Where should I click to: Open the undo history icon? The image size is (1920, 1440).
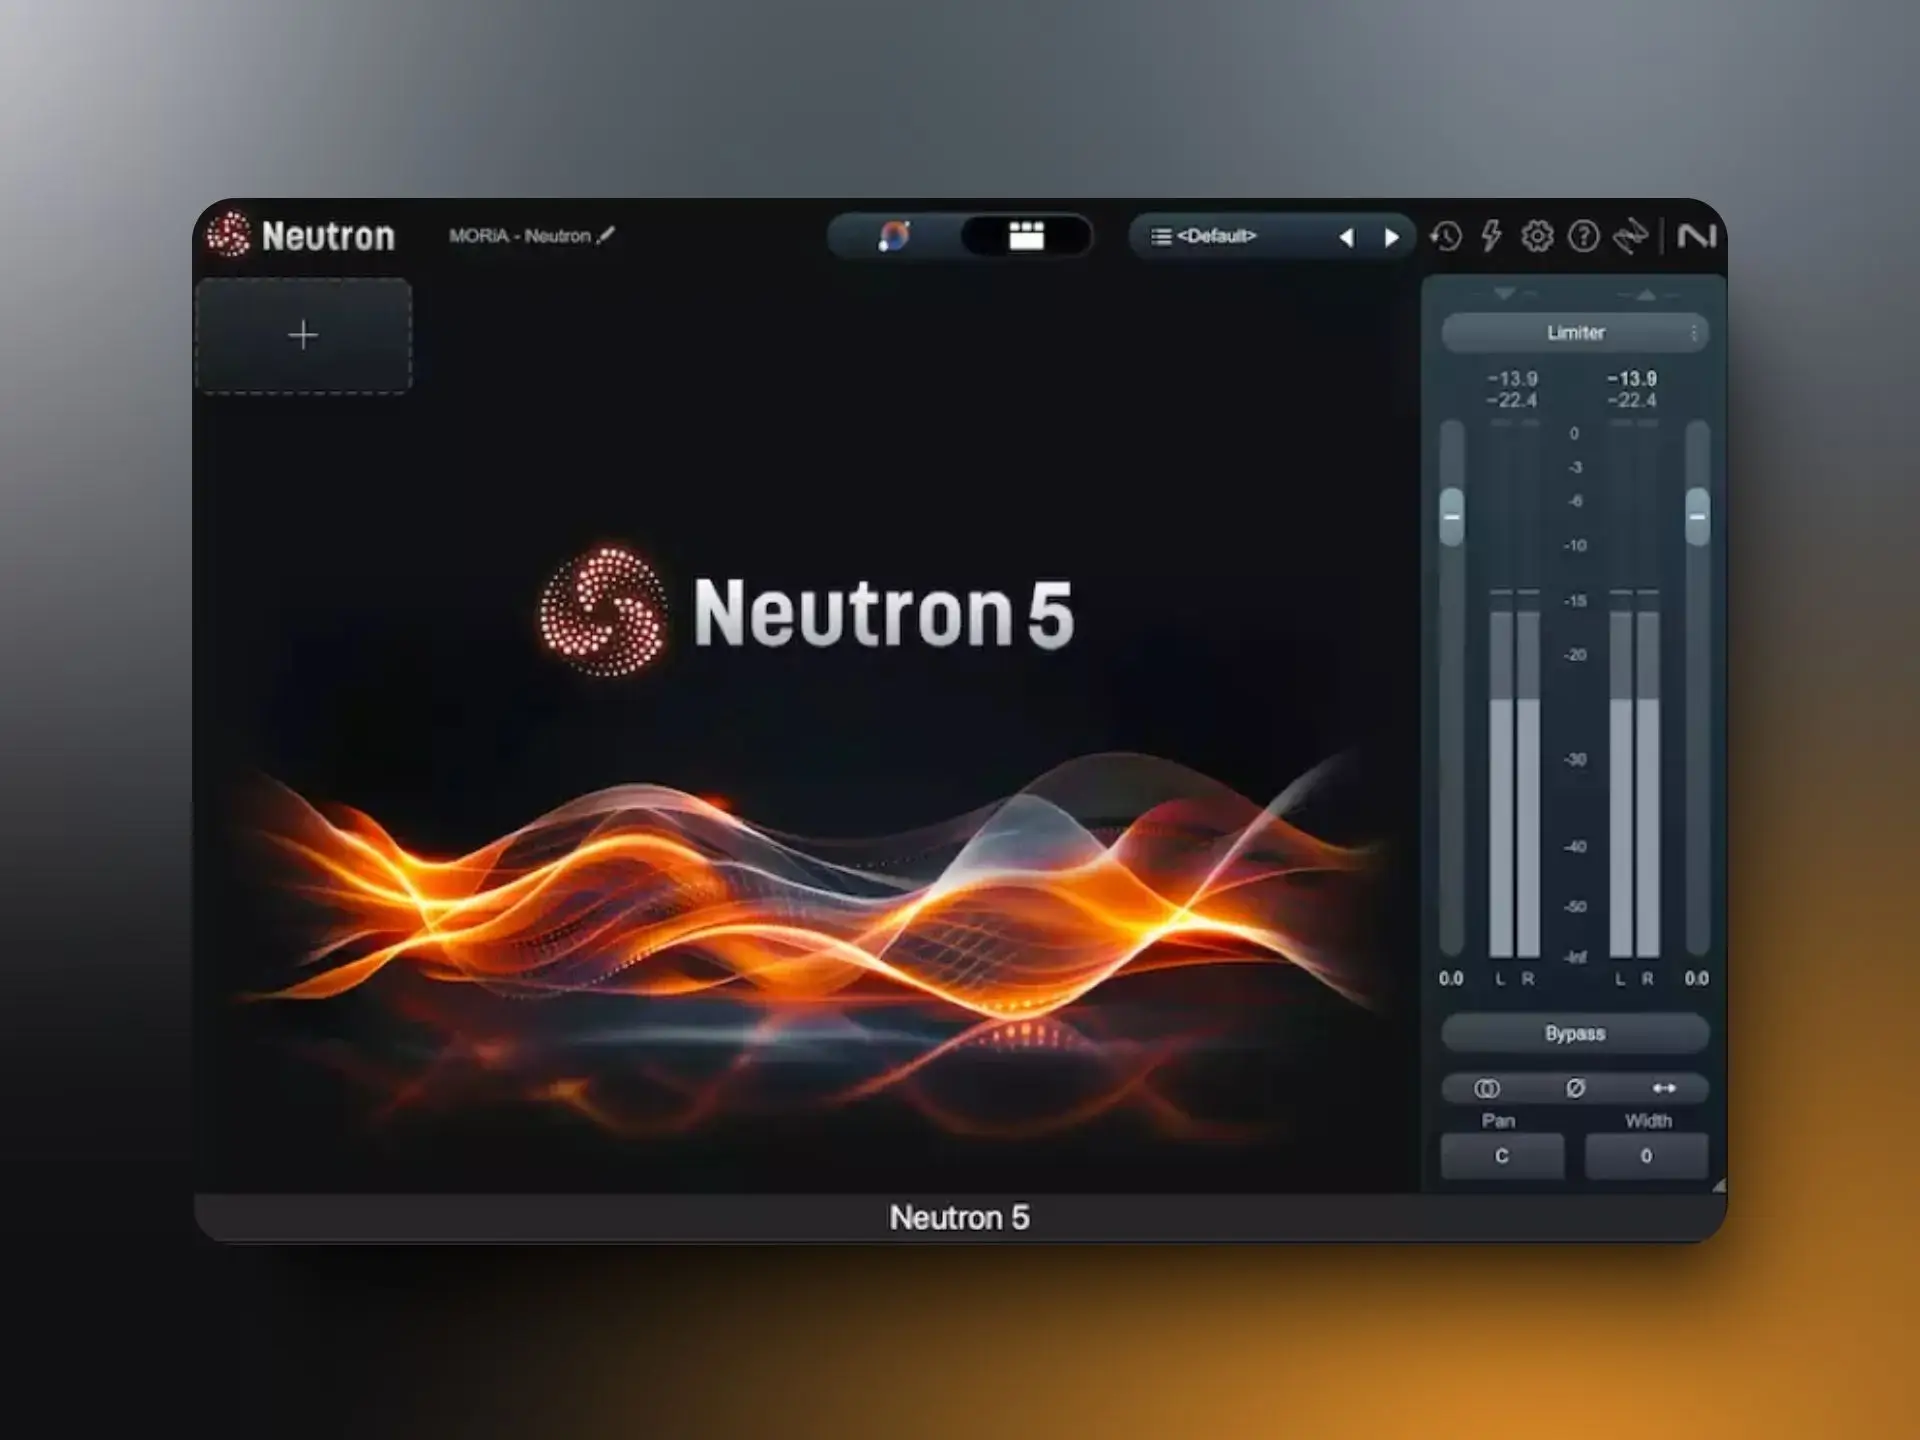pyautogui.click(x=1446, y=236)
